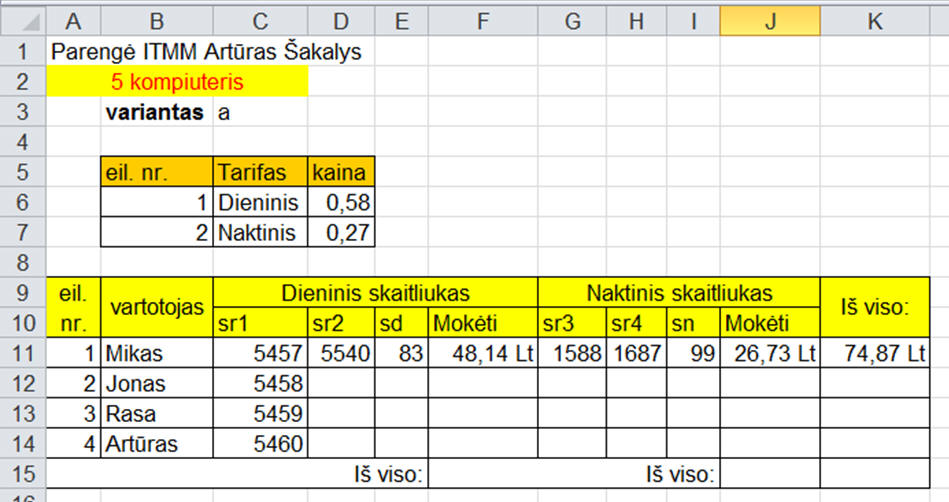Select Artūras's sr1 value 5460
The width and height of the screenshot is (949, 502).
[x=259, y=443]
